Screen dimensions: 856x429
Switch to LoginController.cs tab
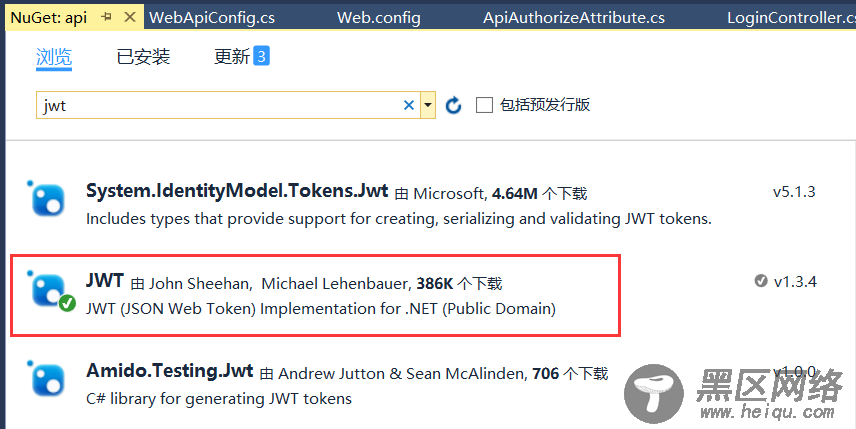click(x=791, y=17)
